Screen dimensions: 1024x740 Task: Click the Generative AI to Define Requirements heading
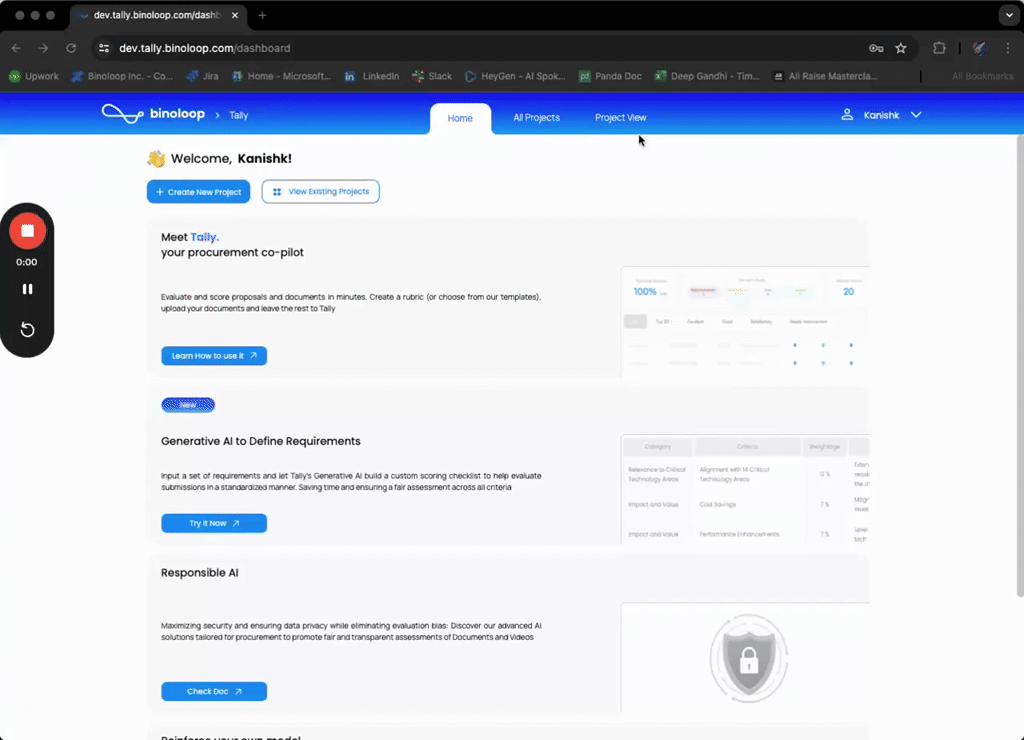click(261, 441)
